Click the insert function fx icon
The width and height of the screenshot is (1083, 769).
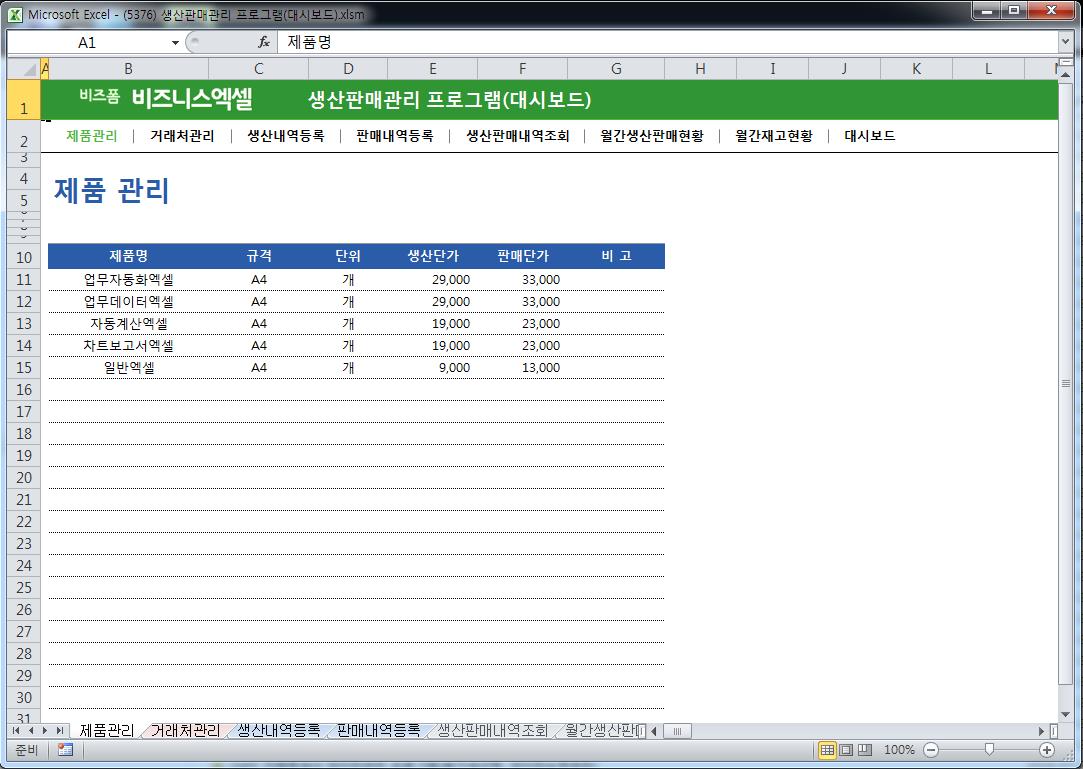pyautogui.click(x=264, y=42)
